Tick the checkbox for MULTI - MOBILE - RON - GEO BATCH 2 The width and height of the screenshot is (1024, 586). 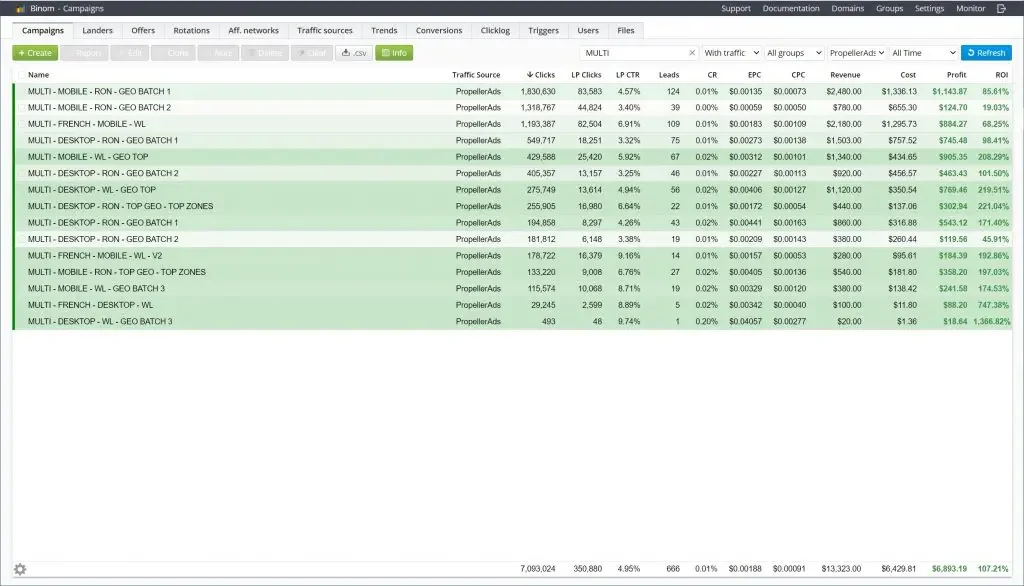point(22,107)
